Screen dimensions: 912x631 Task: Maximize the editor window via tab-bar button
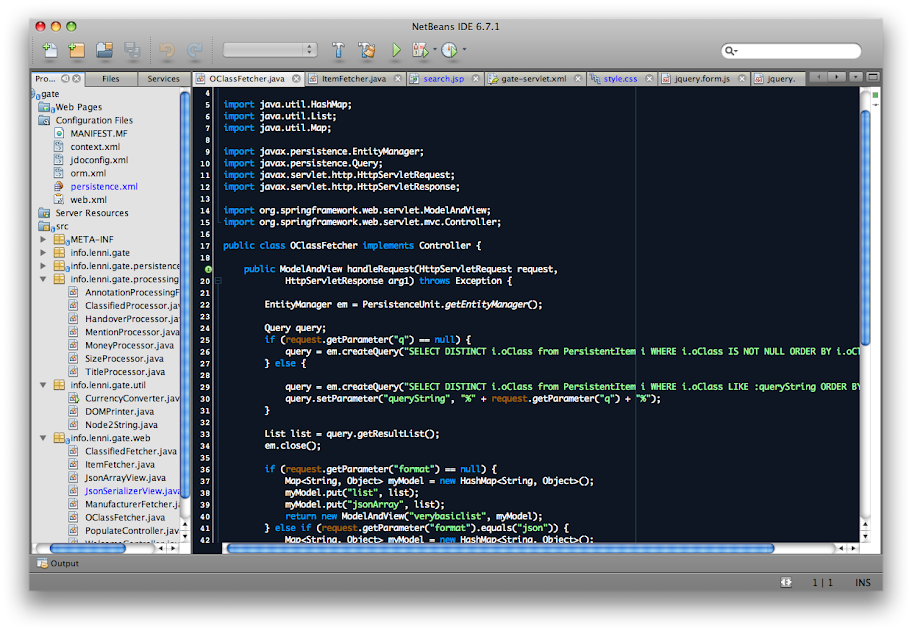(873, 77)
